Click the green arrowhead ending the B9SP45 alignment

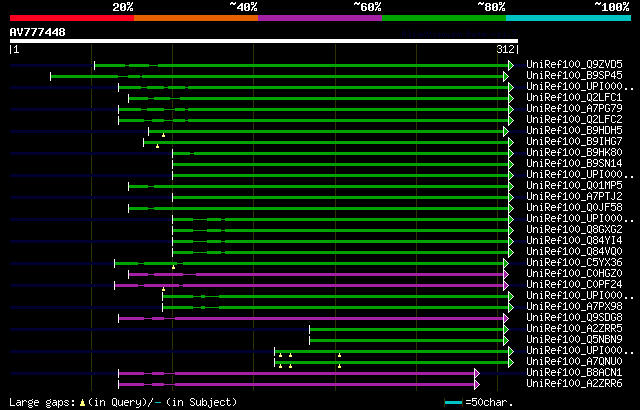click(x=506, y=76)
